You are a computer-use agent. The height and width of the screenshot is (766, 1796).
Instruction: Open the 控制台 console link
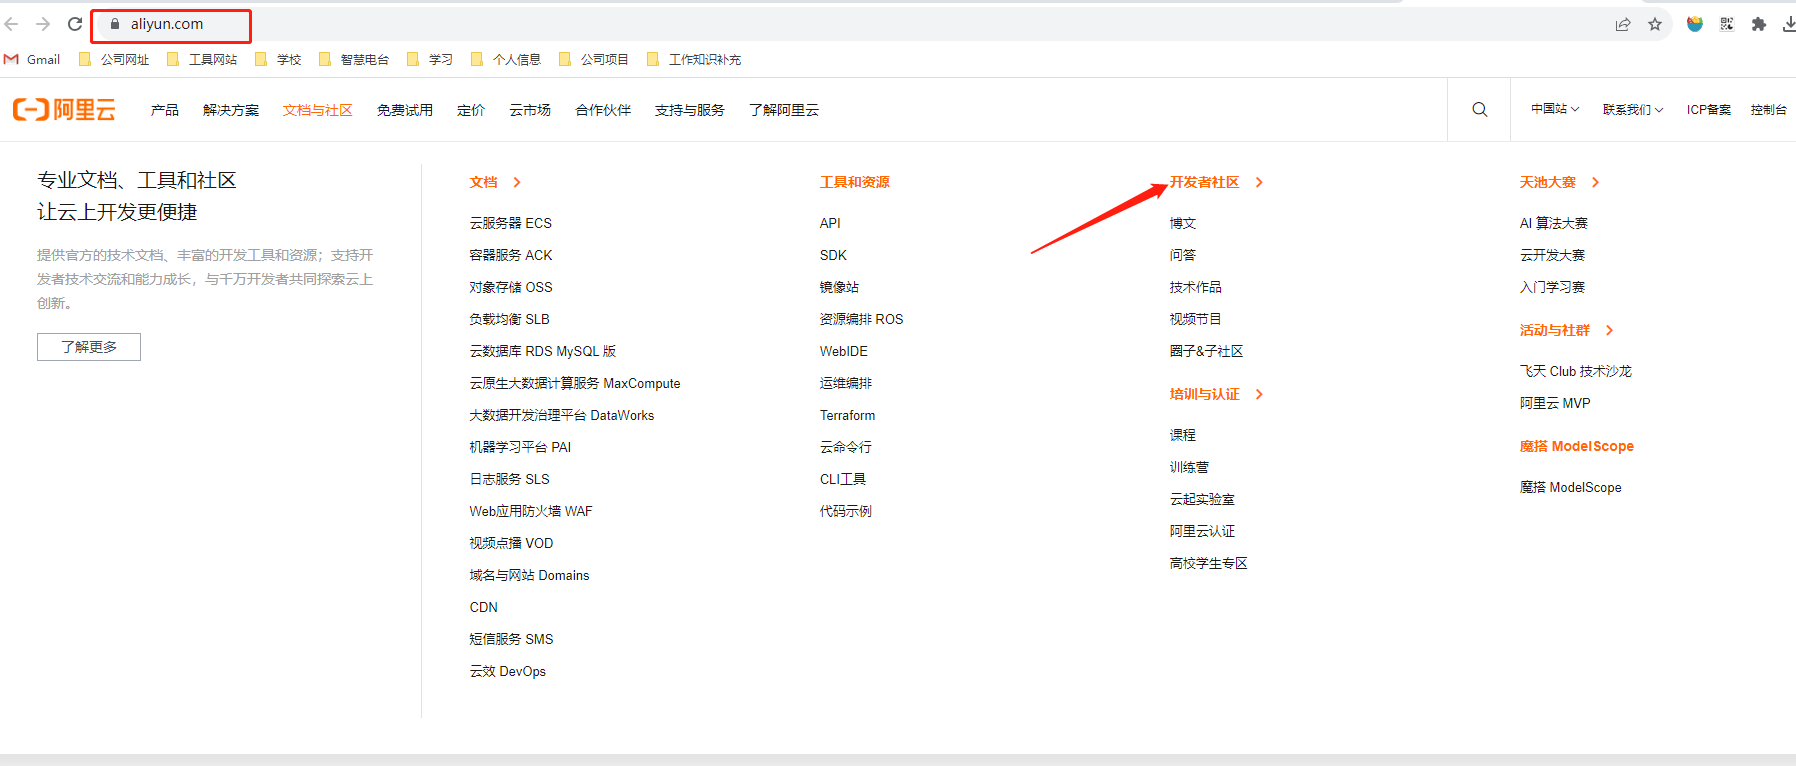tap(1769, 109)
